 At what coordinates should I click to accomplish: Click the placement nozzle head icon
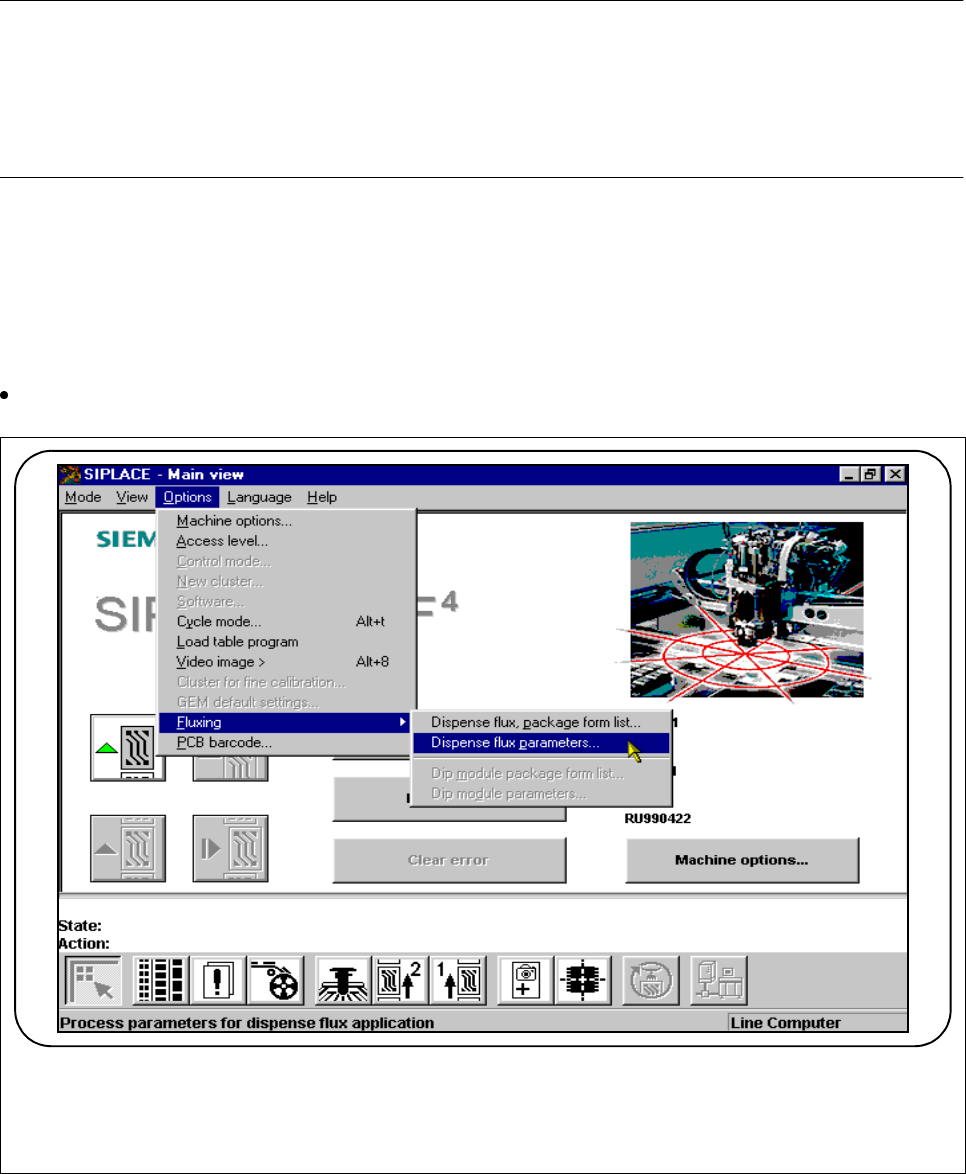click(343, 980)
